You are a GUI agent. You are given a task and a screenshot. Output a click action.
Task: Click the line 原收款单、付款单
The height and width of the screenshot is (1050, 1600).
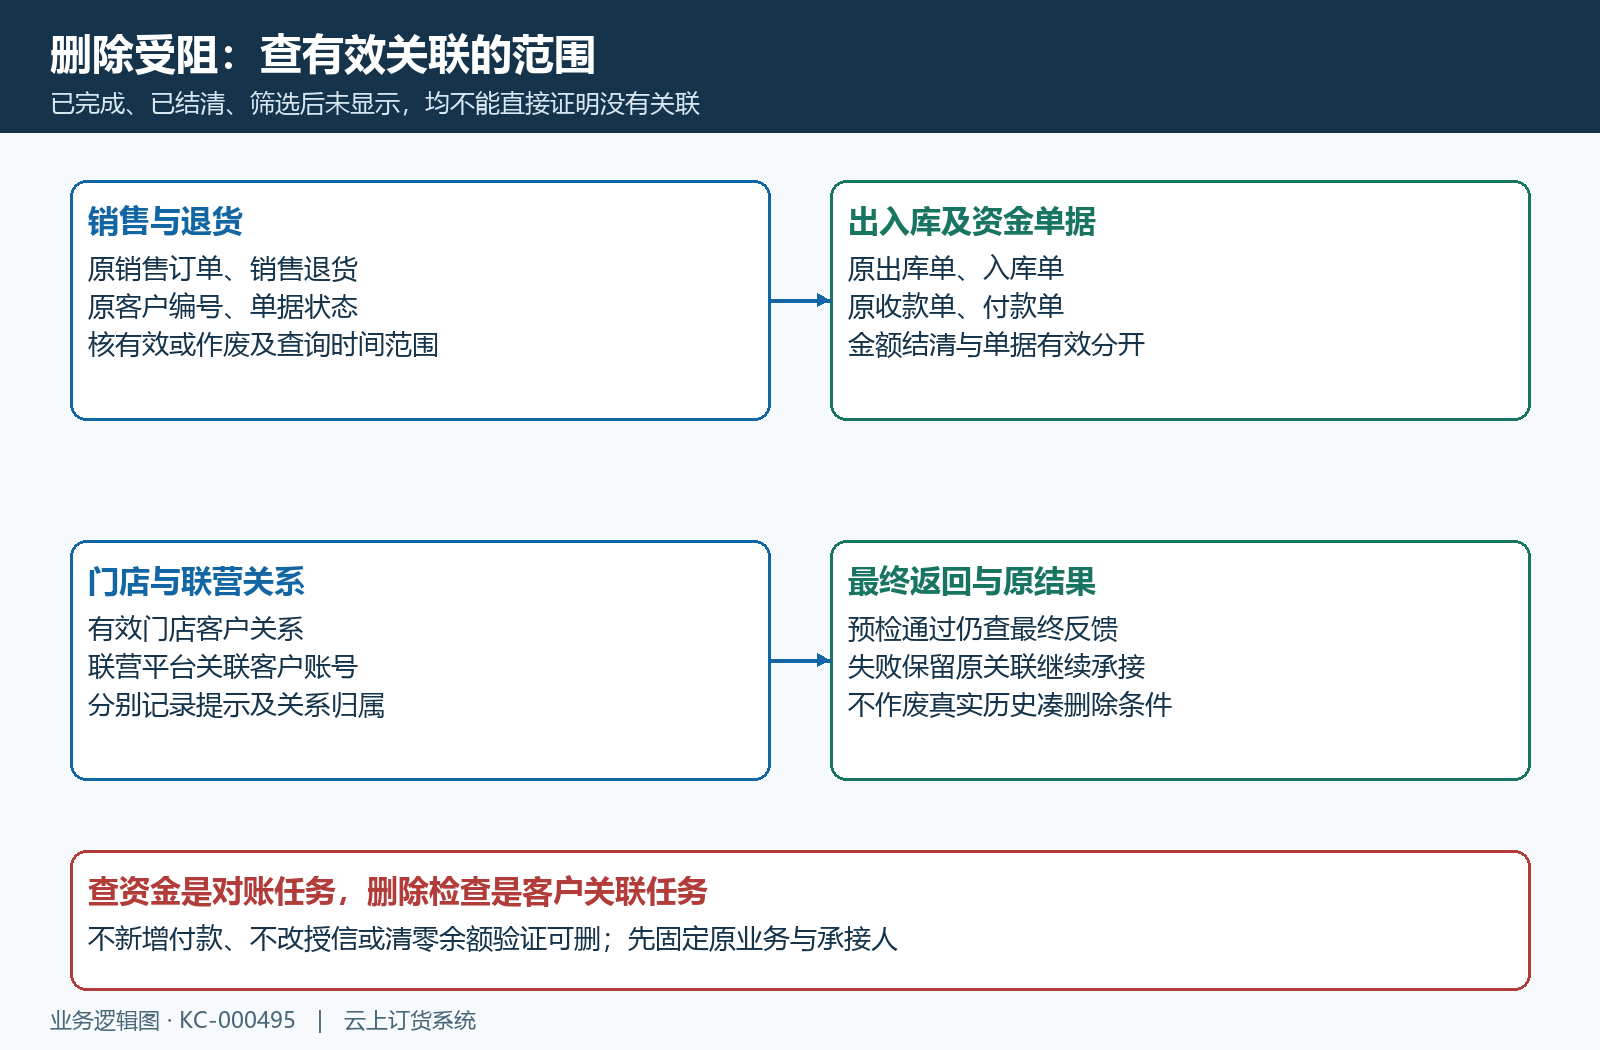(x=955, y=307)
